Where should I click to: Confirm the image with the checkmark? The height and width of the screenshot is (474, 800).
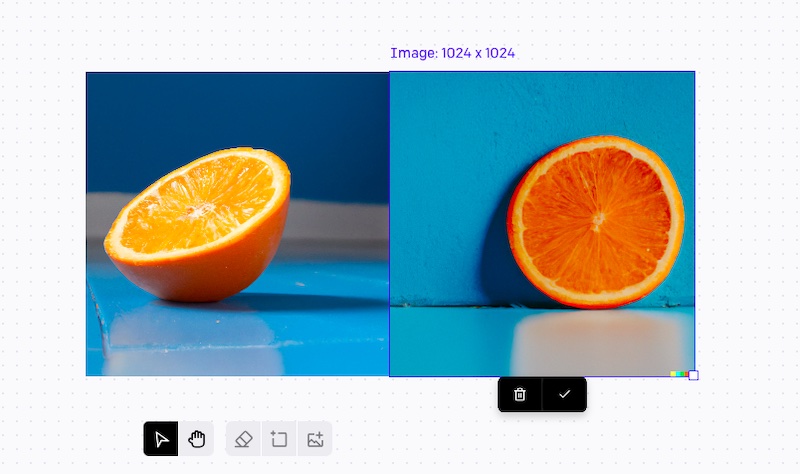click(565, 394)
